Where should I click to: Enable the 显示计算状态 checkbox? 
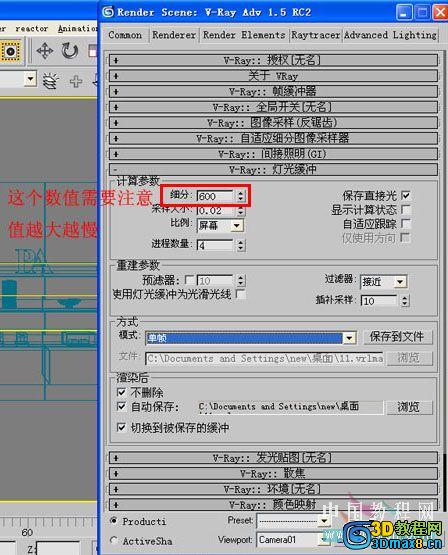[406, 209]
